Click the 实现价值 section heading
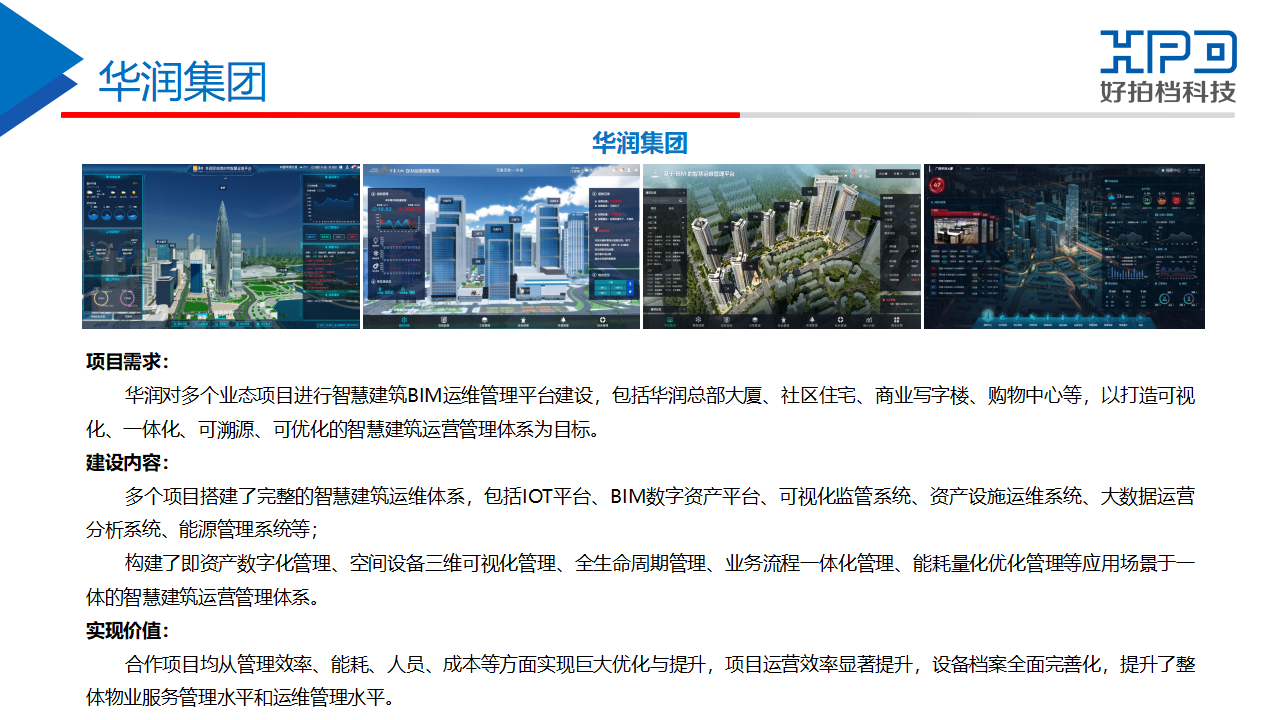 127,631
